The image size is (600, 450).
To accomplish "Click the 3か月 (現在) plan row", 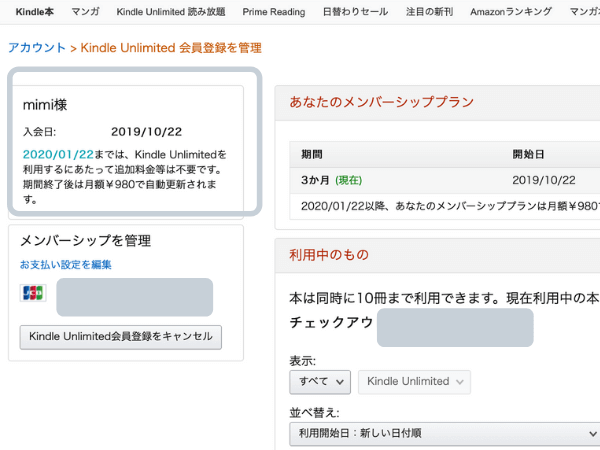I will pos(445,180).
